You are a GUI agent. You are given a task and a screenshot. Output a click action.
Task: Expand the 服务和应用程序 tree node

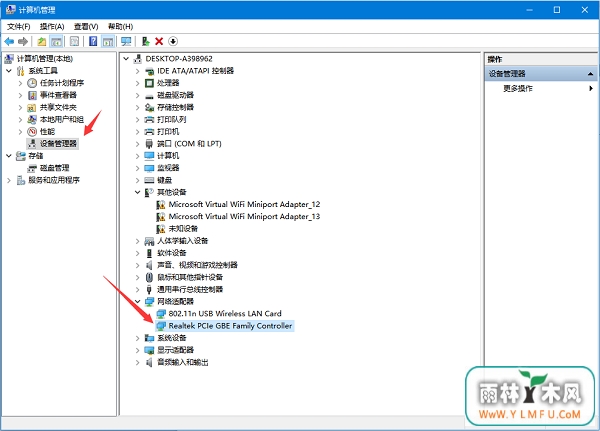[x=9, y=180]
